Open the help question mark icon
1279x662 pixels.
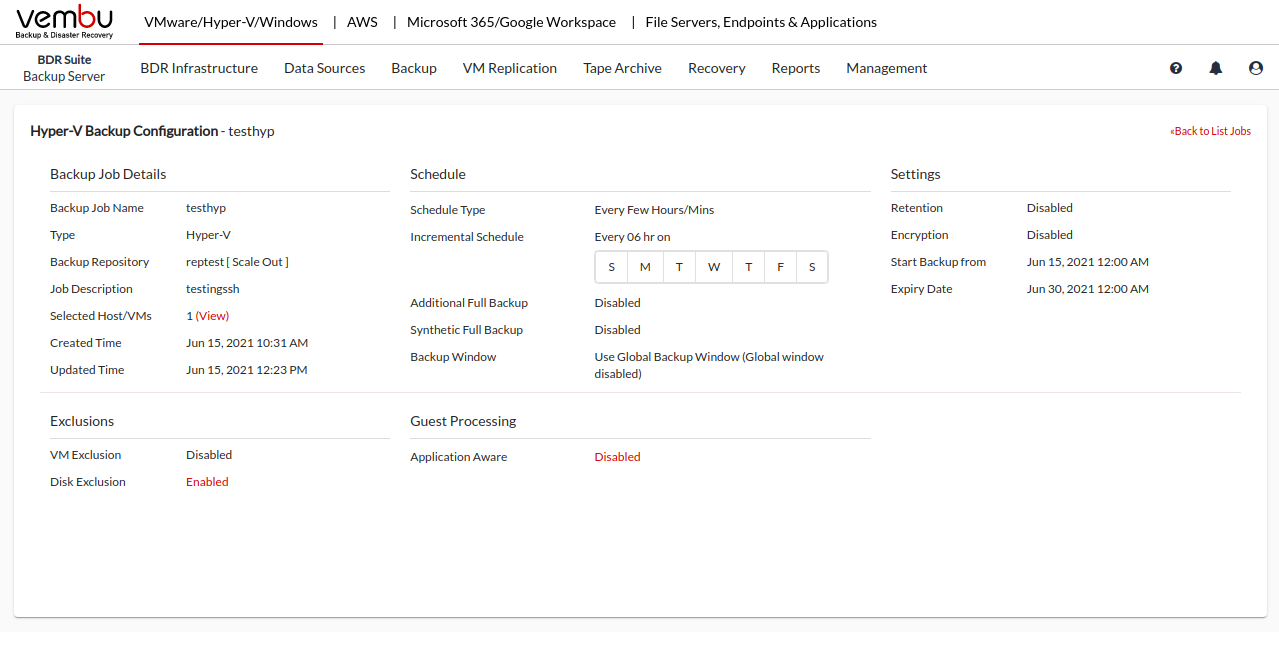point(1176,68)
